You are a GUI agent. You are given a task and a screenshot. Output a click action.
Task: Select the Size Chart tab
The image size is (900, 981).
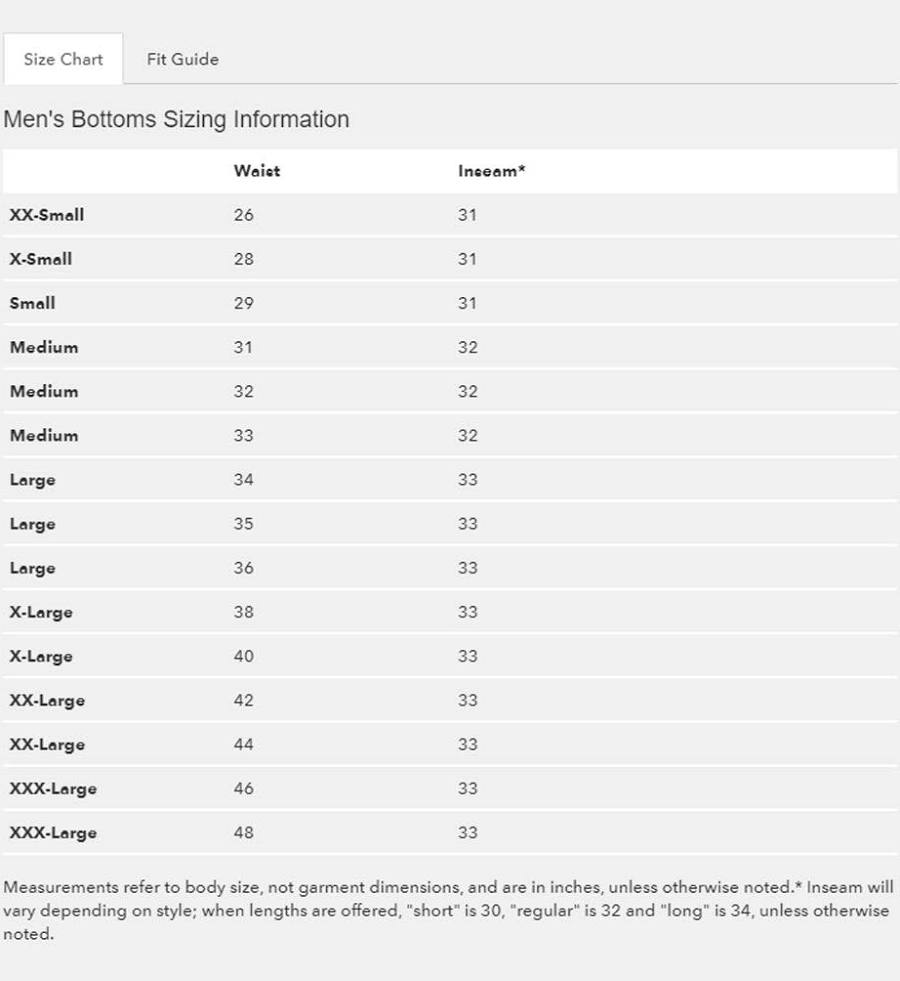(x=63, y=59)
